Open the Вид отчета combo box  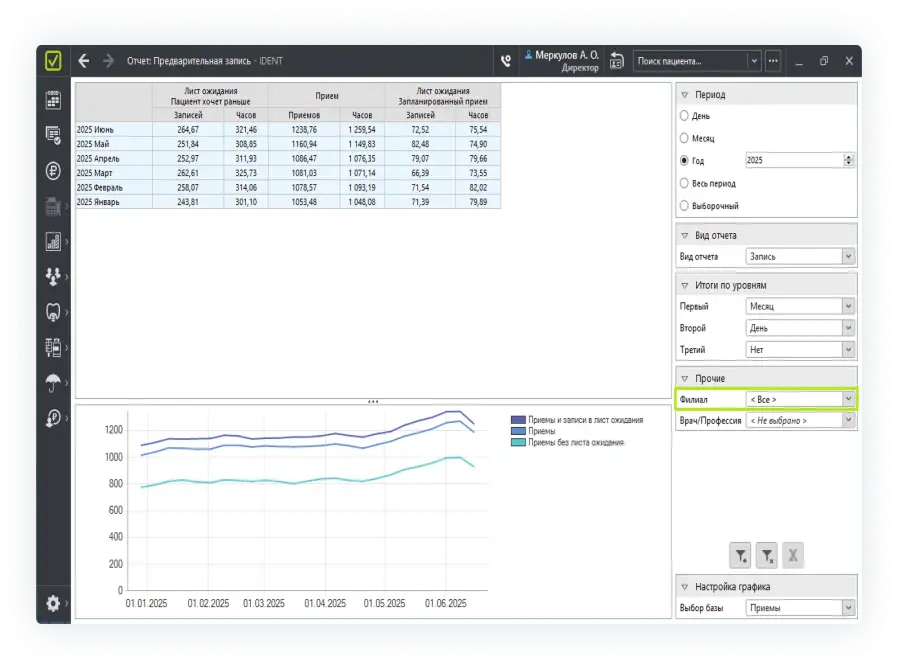(x=800, y=256)
